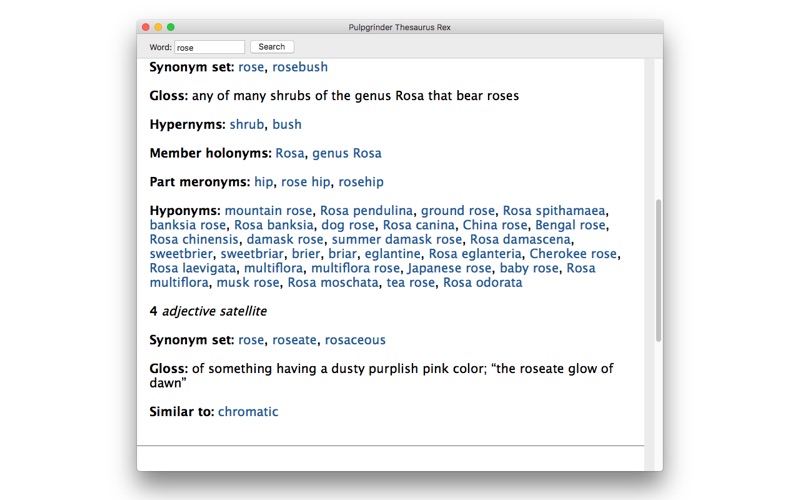Screen dimensions: 800x500
Task: Open the 'Rosa canina' link
Action: [419, 225]
